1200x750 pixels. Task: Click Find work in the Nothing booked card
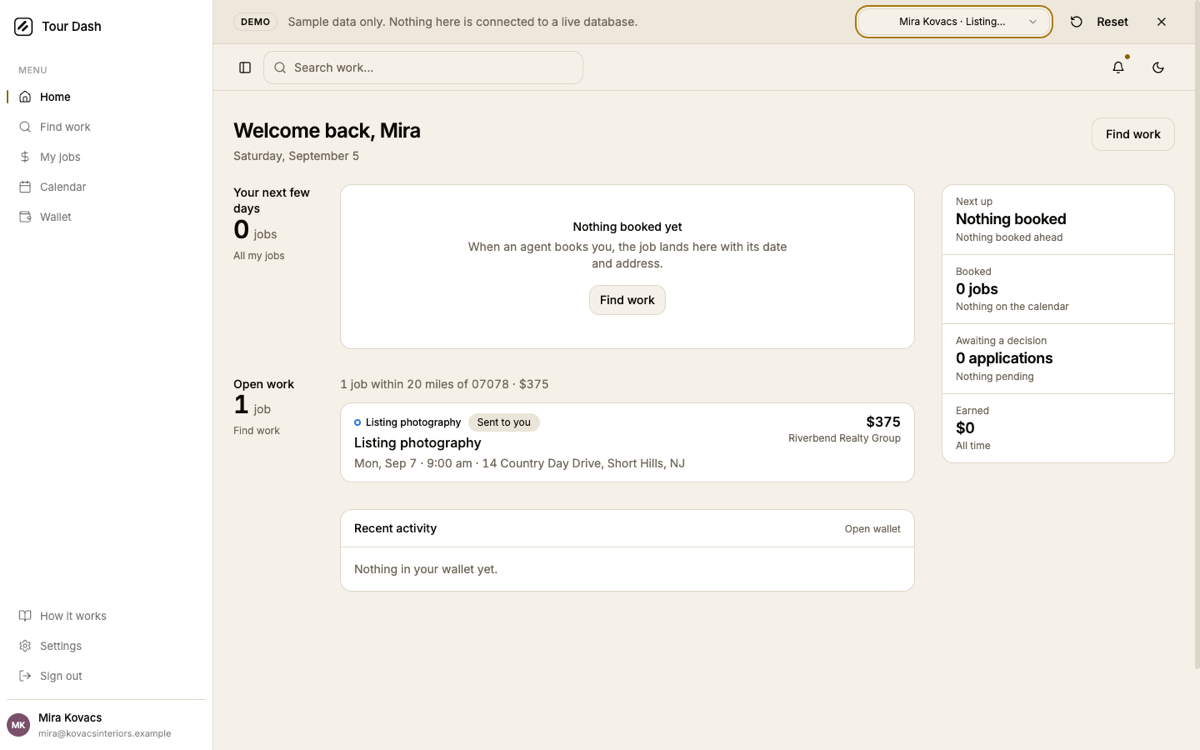click(x=627, y=300)
